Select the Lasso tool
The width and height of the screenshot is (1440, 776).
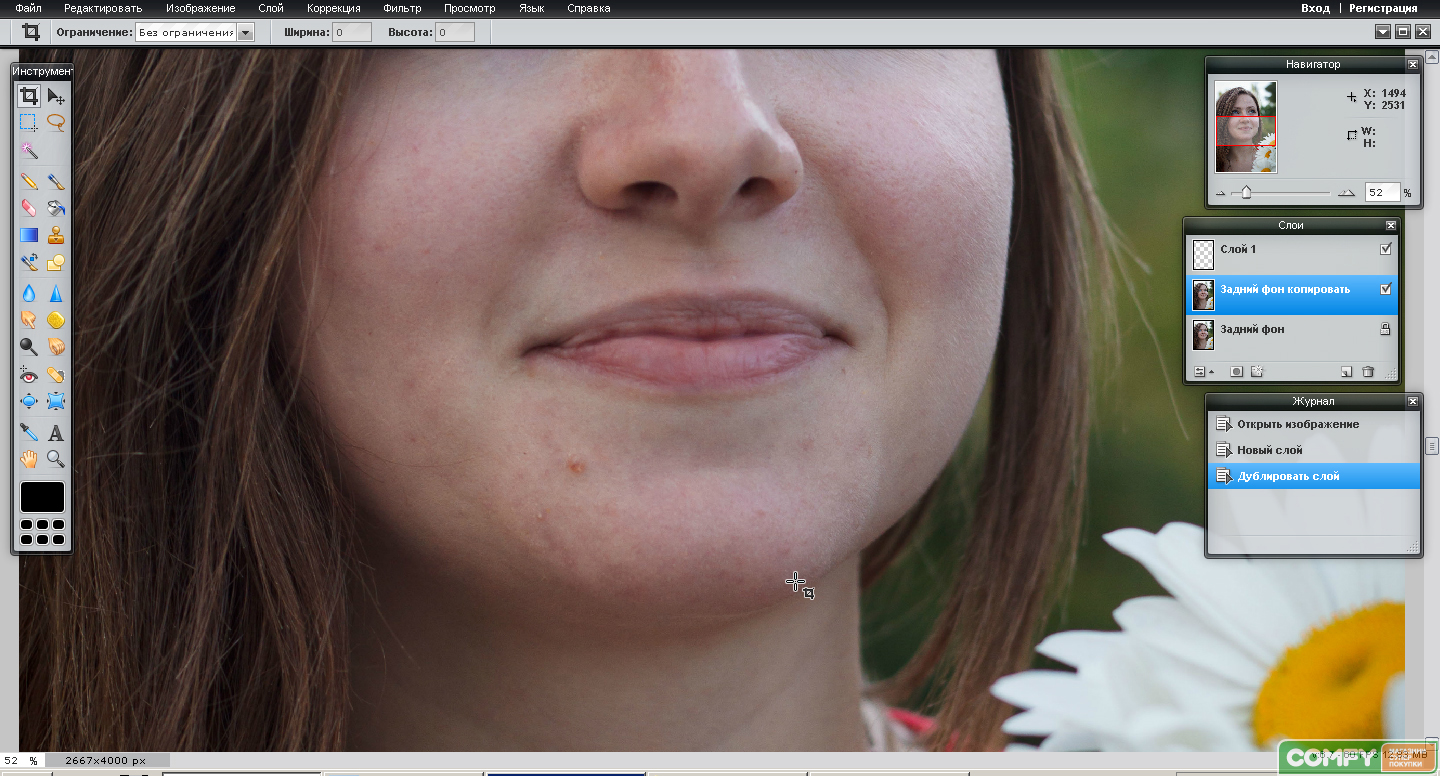[56, 122]
